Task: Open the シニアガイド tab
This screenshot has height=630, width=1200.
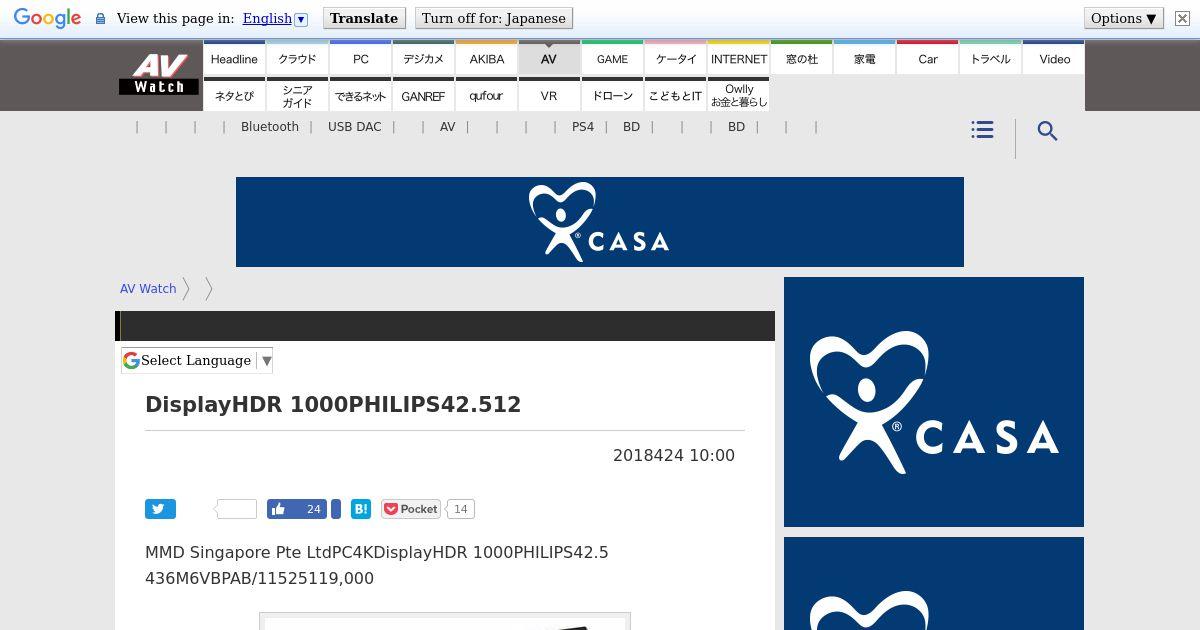Action: [297, 95]
